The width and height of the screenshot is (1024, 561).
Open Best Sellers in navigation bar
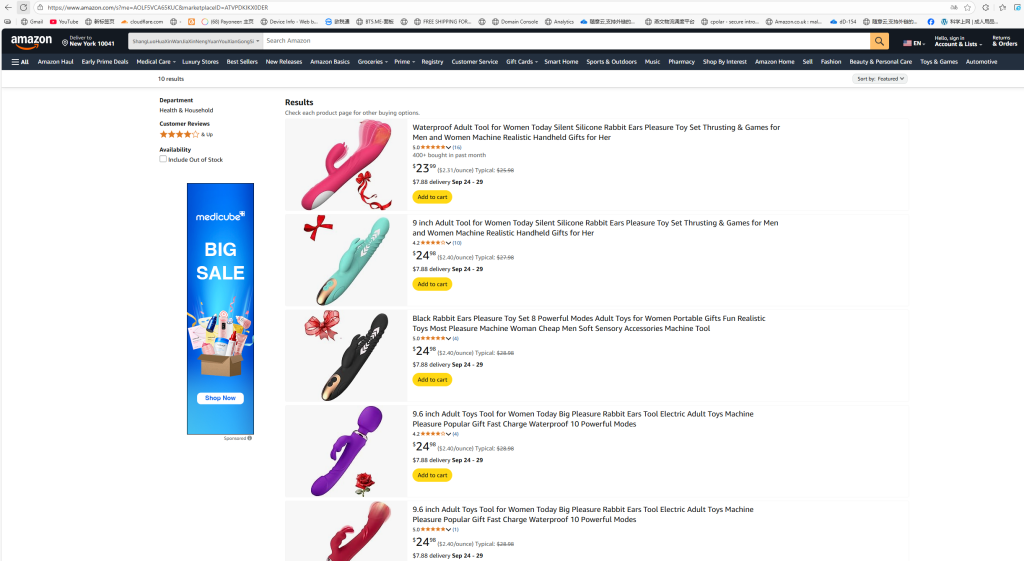click(x=242, y=62)
